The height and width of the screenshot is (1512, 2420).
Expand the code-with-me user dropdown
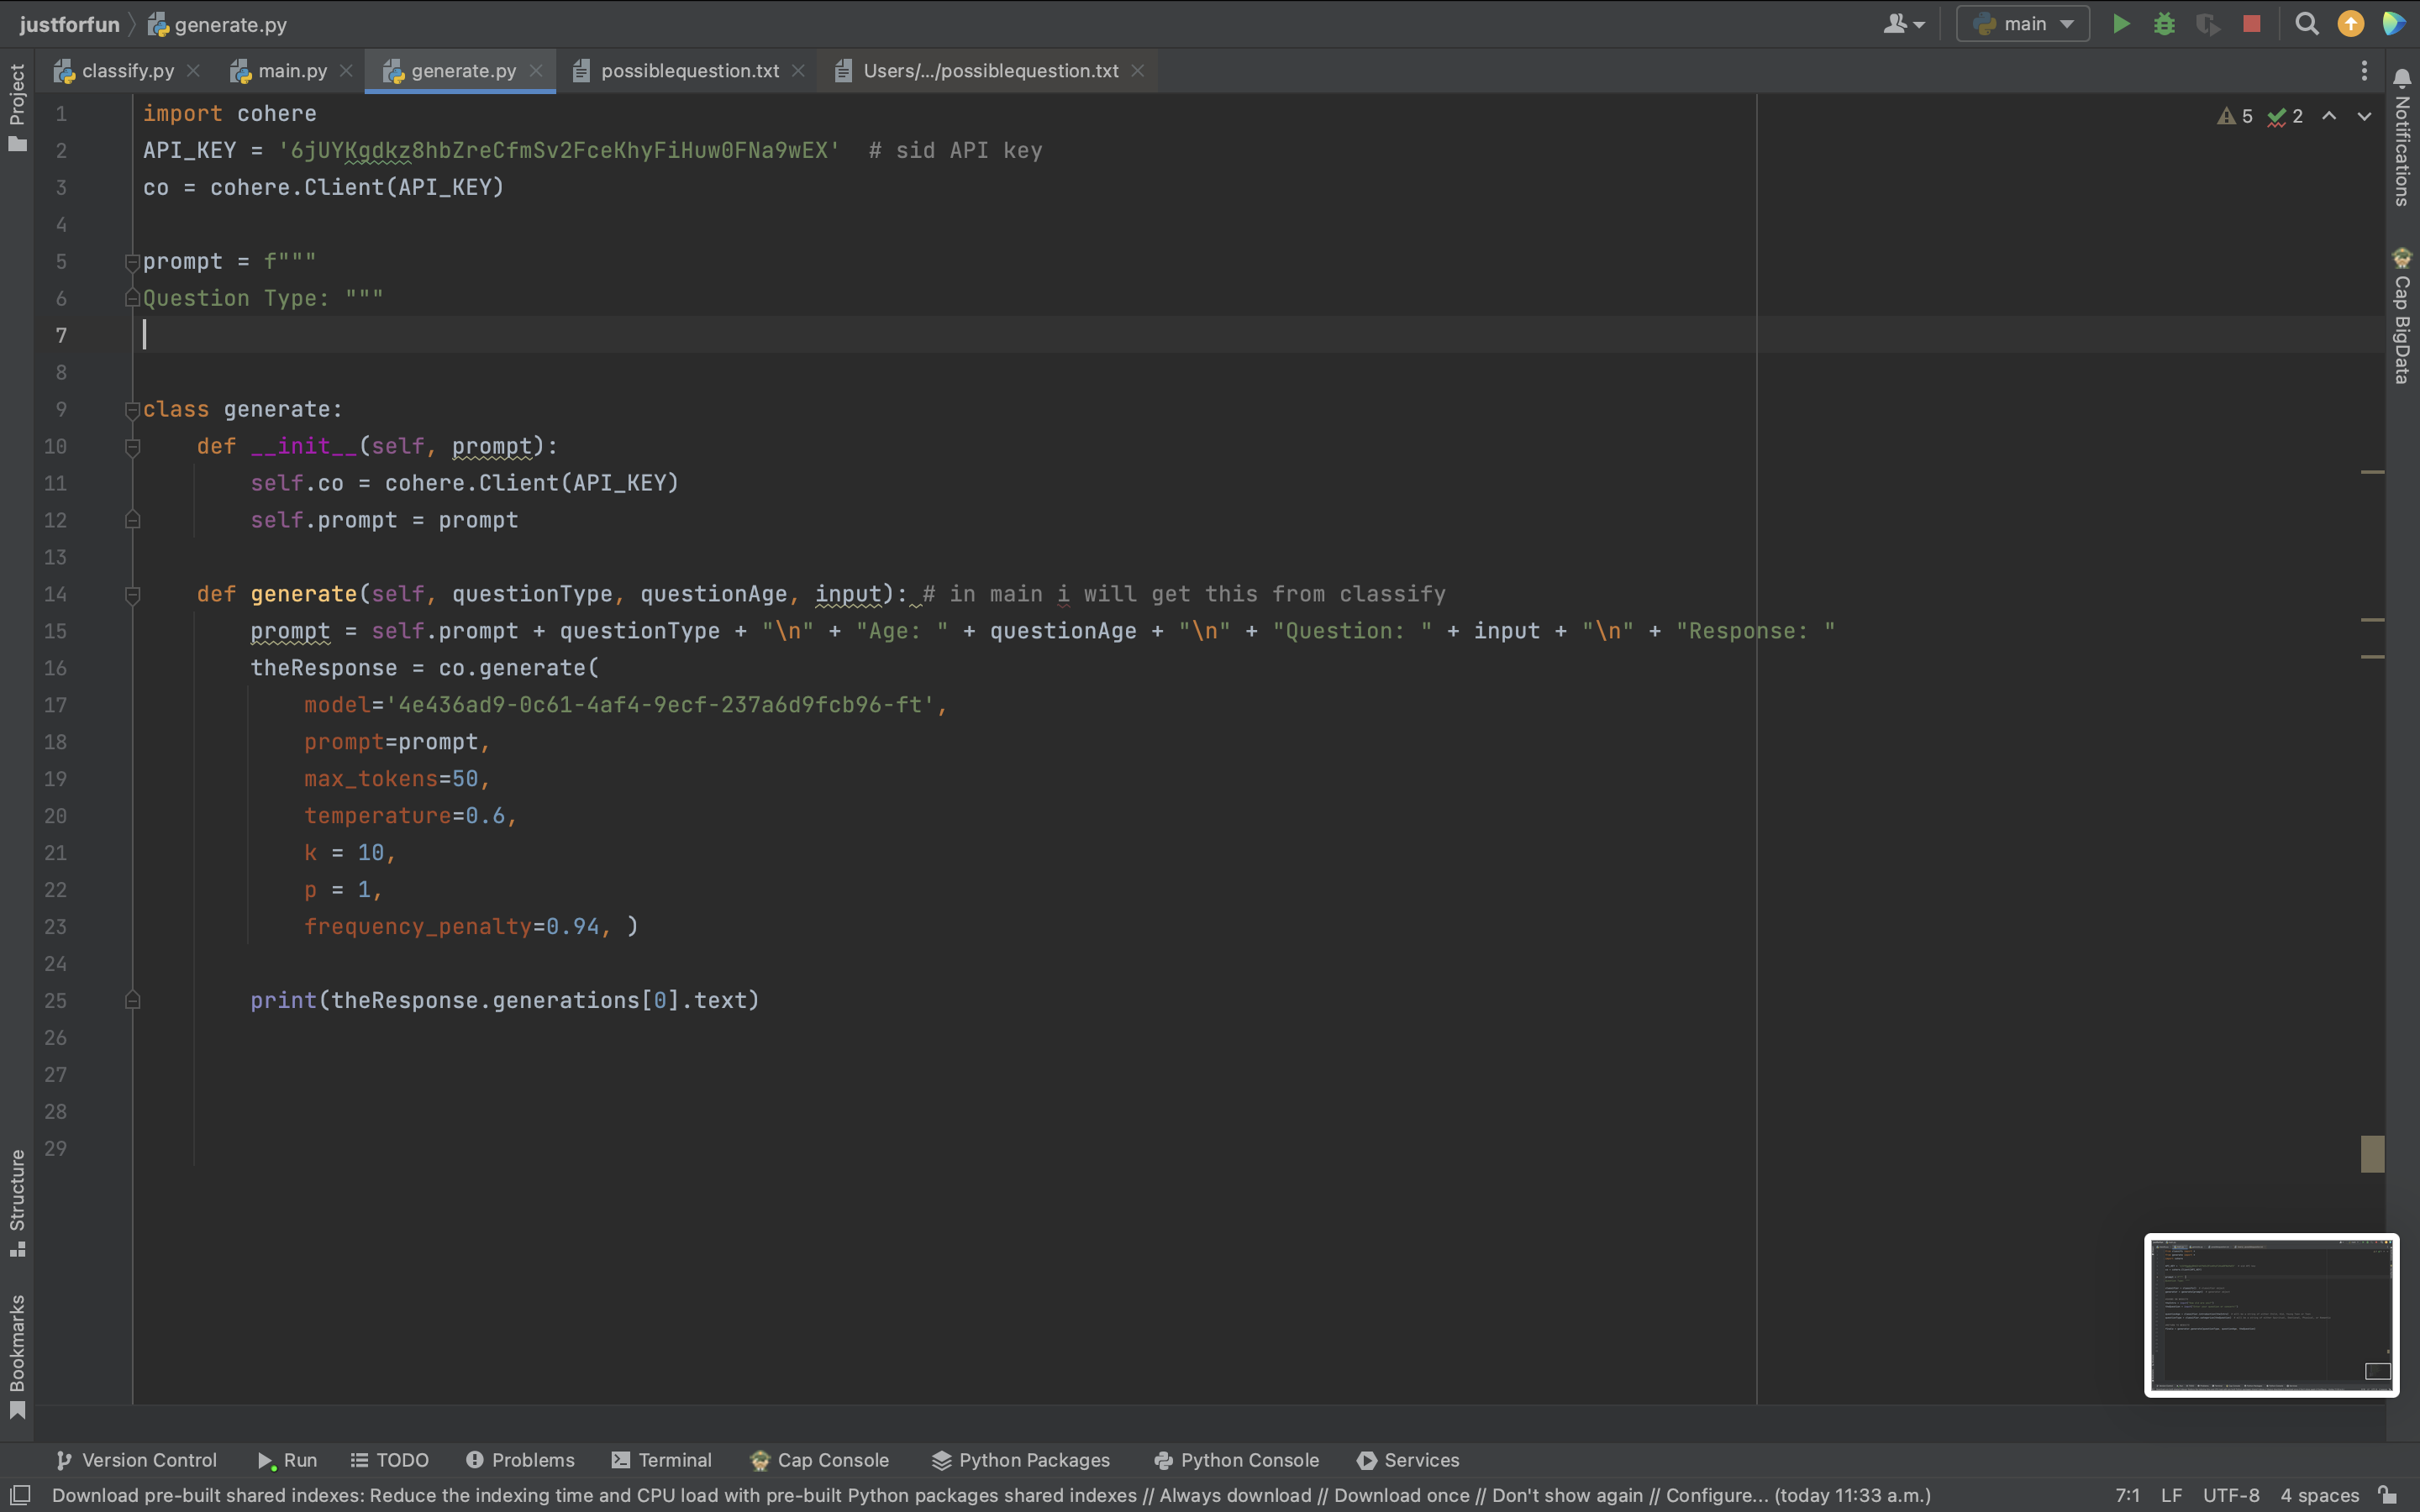(1903, 24)
